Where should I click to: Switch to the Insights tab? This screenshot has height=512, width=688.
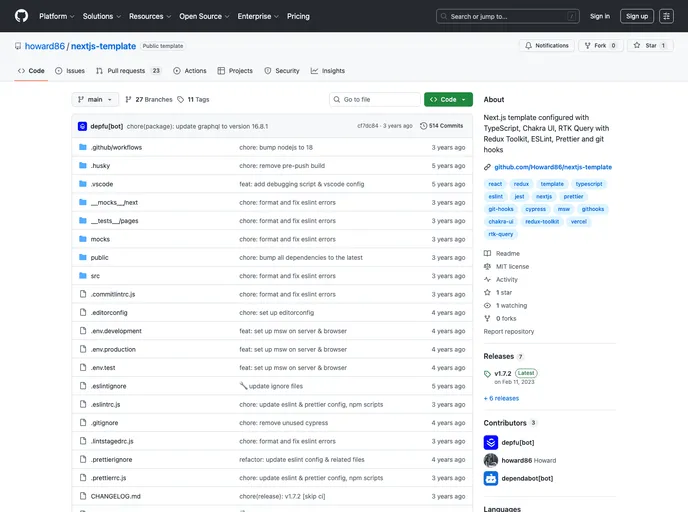pos(328,71)
